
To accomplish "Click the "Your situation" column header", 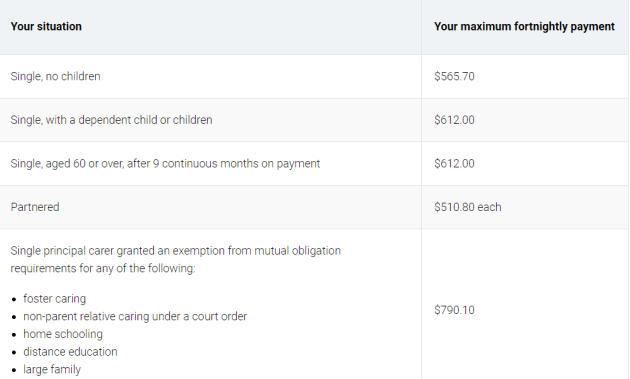I will point(46,27).
